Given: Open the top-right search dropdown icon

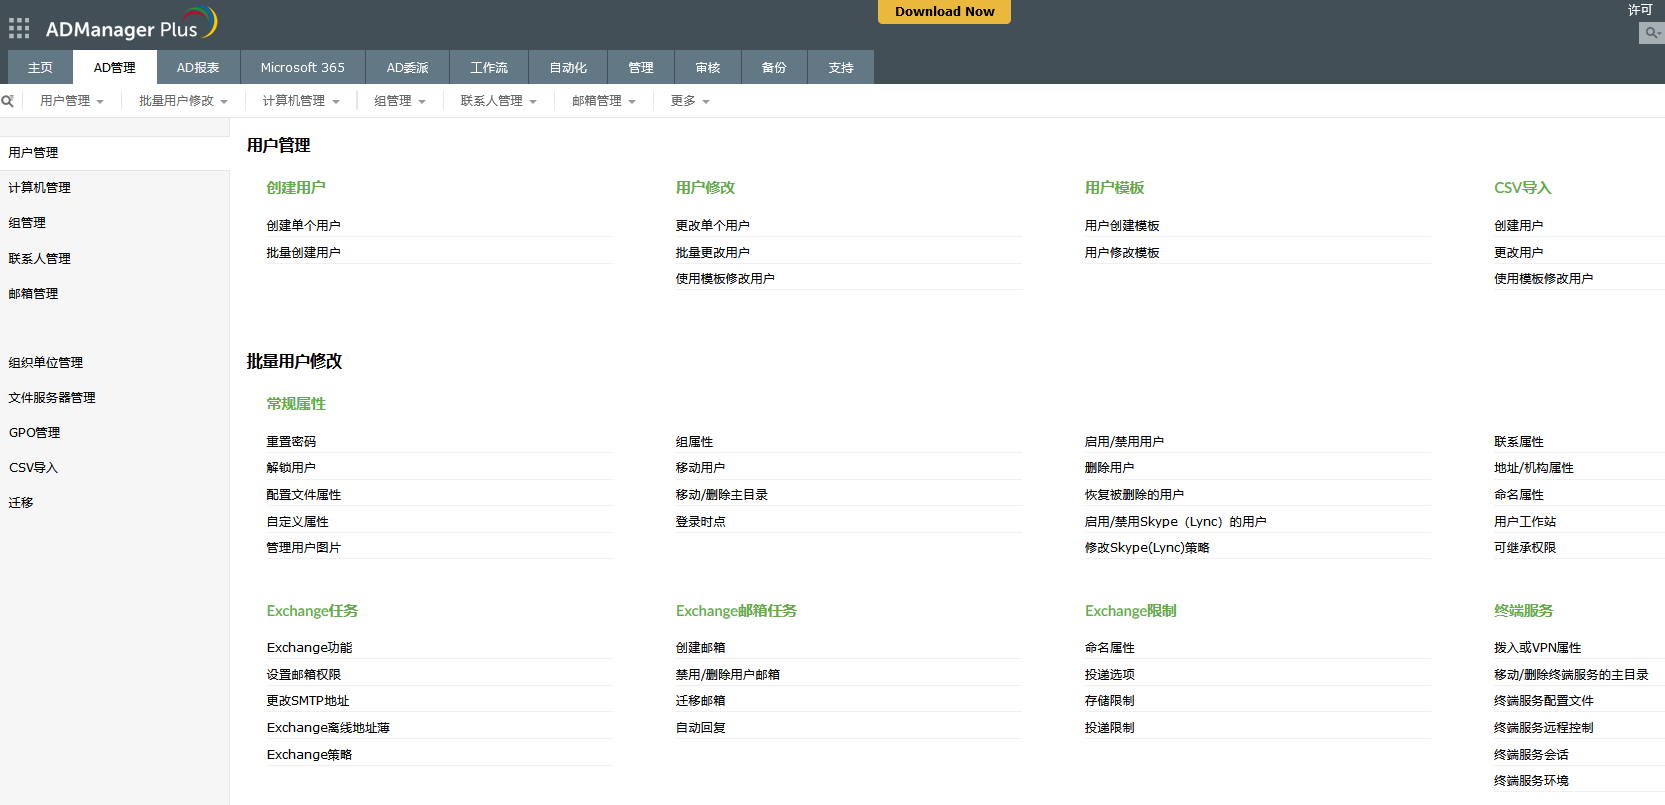Looking at the screenshot, I should tap(1651, 33).
